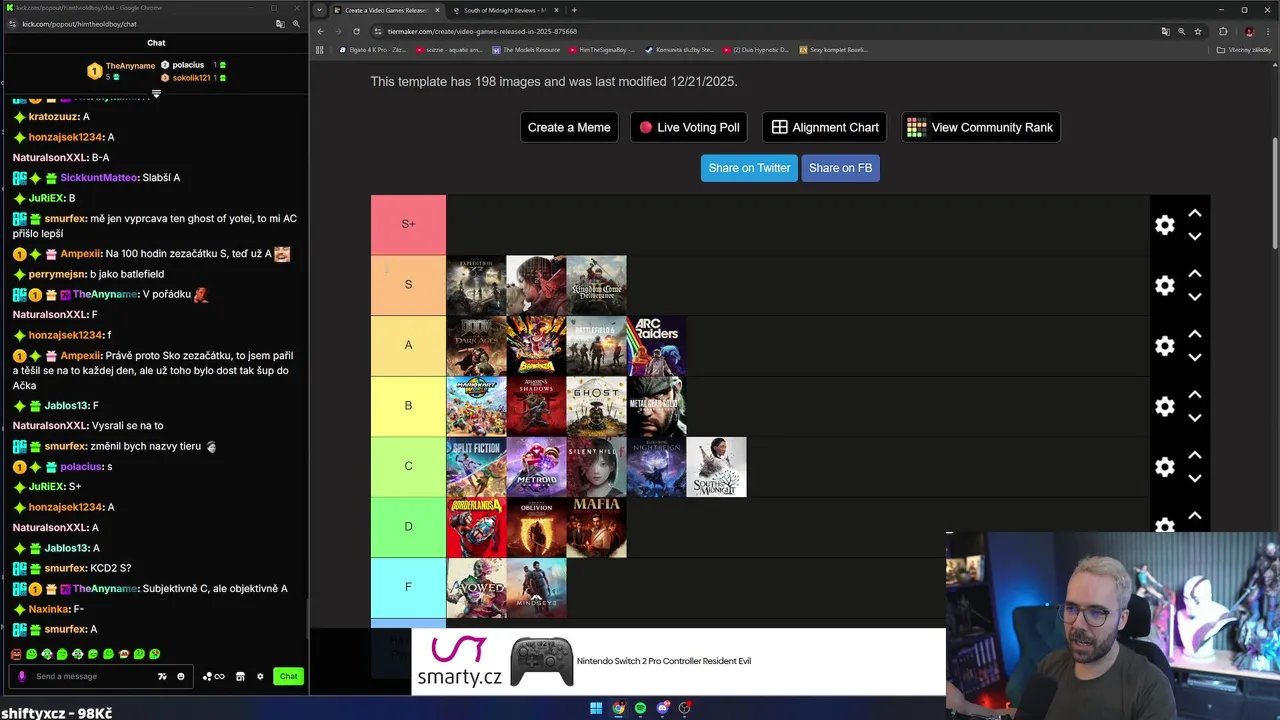1280x720 pixels.
Task: Open settings gear for the B tier
Action: pos(1165,406)
